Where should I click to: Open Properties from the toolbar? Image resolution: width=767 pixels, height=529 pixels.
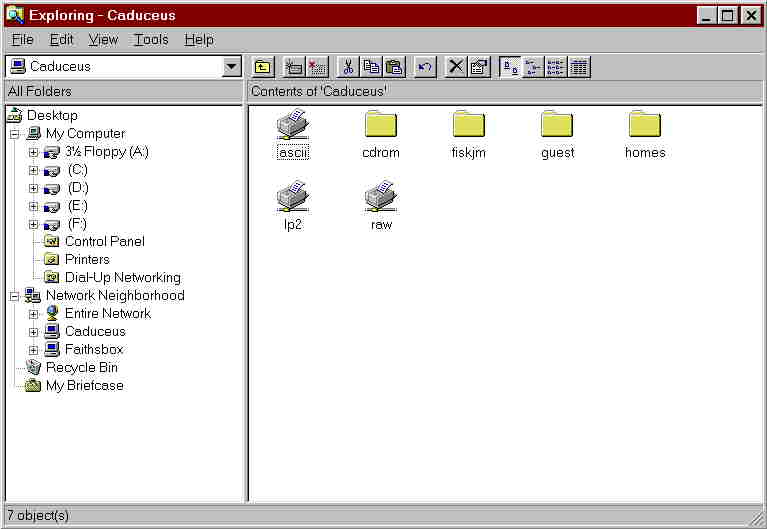pyautogui.click(x=479, y=67)
